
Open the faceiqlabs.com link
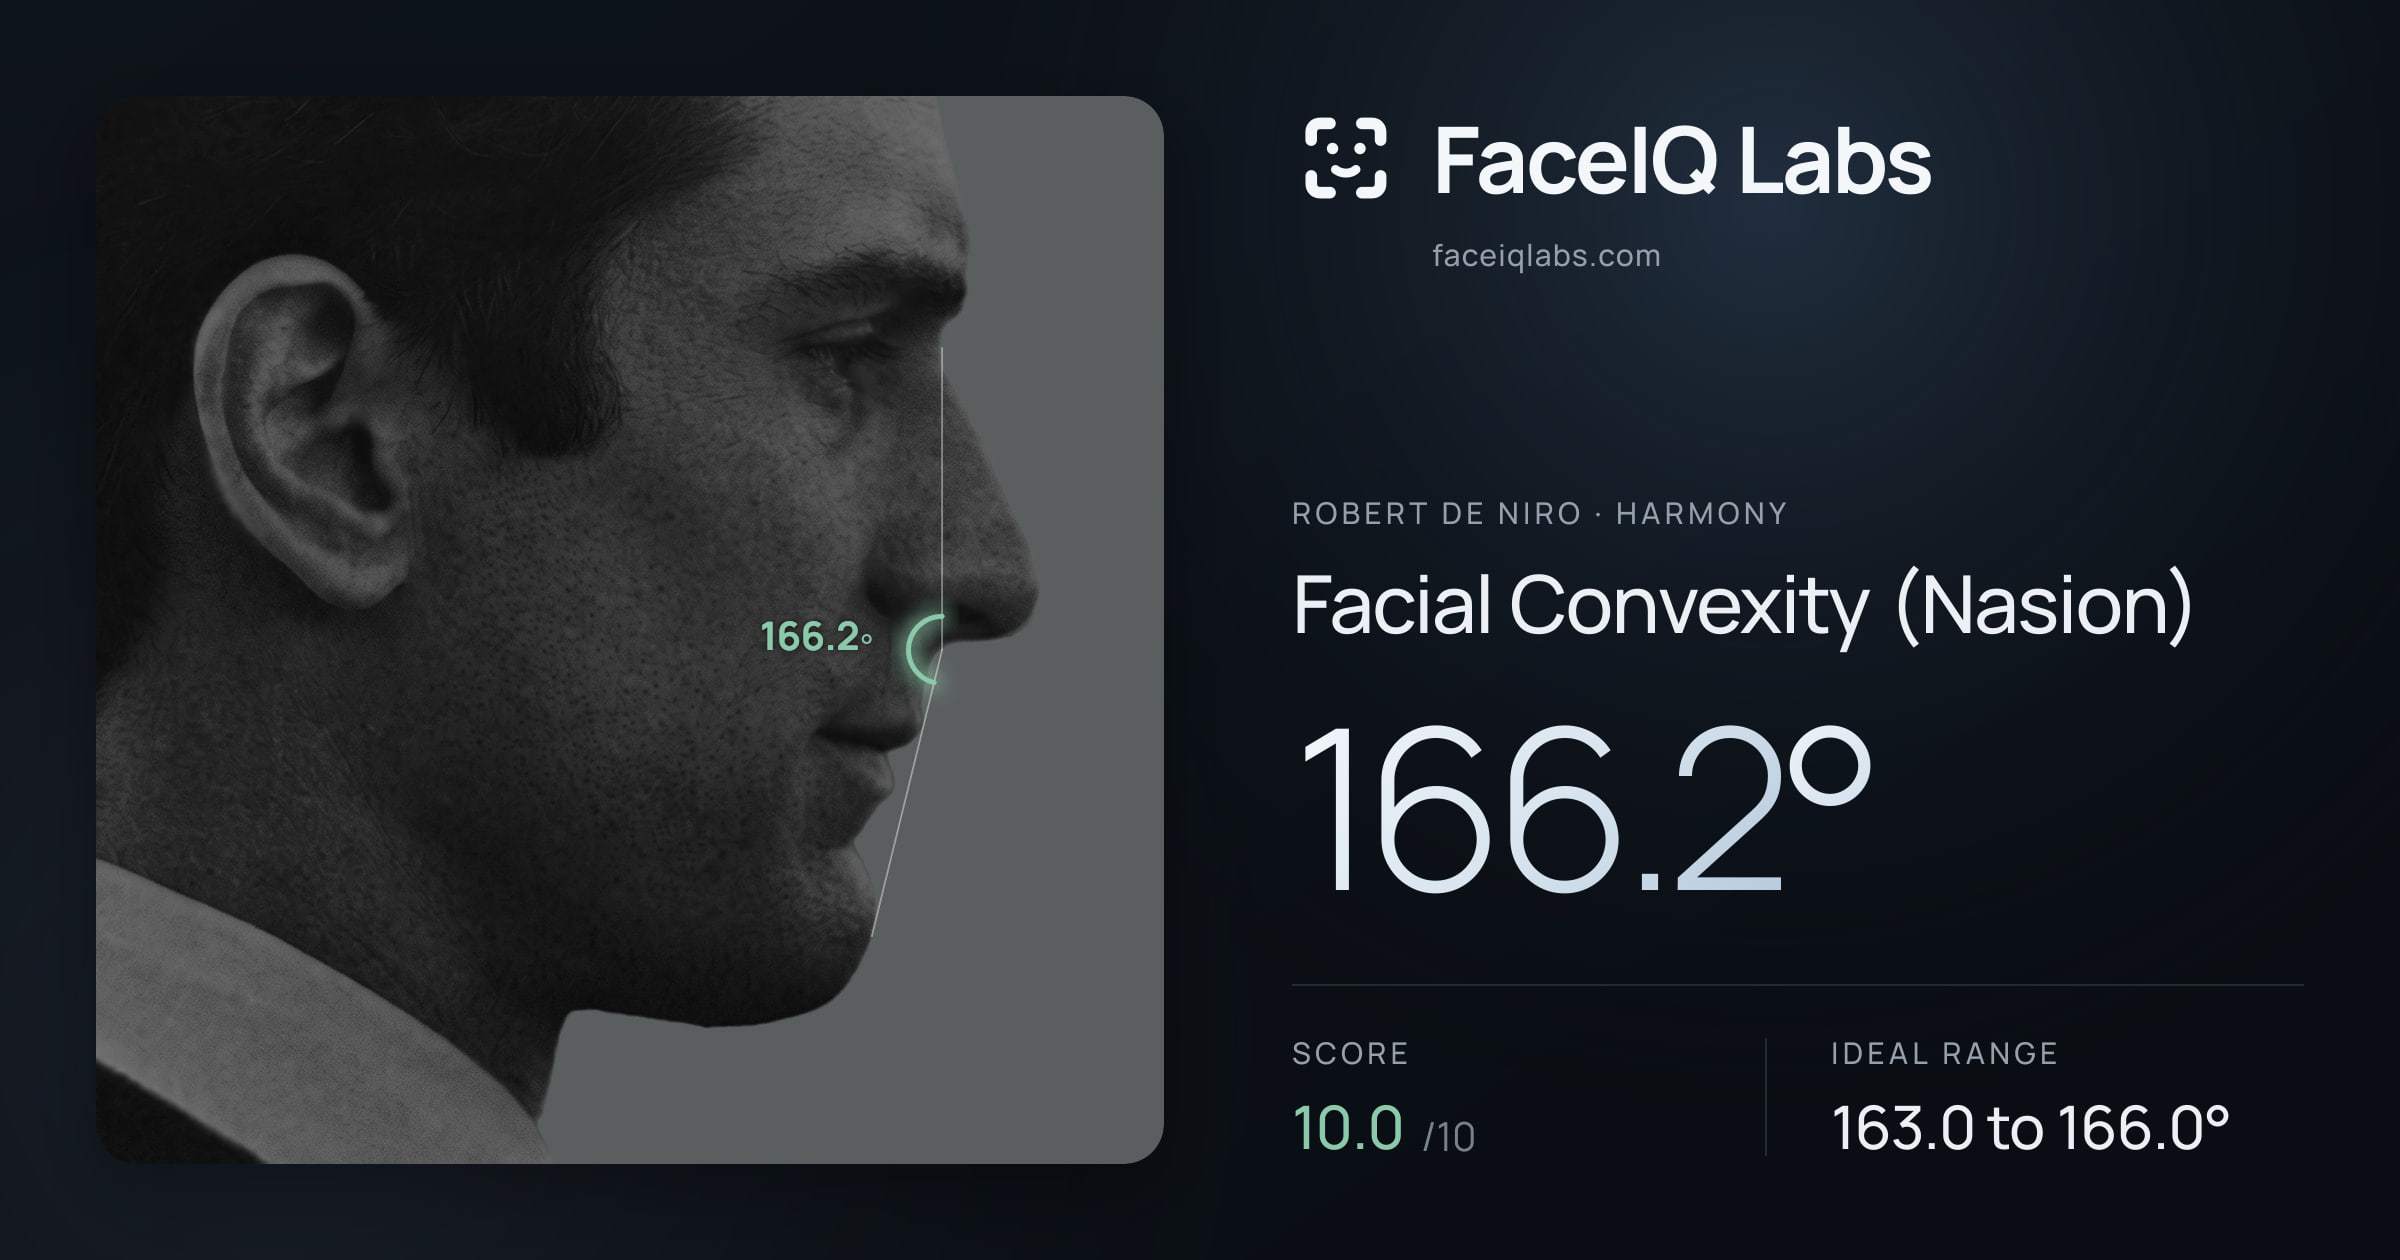tap(1546, 256)
